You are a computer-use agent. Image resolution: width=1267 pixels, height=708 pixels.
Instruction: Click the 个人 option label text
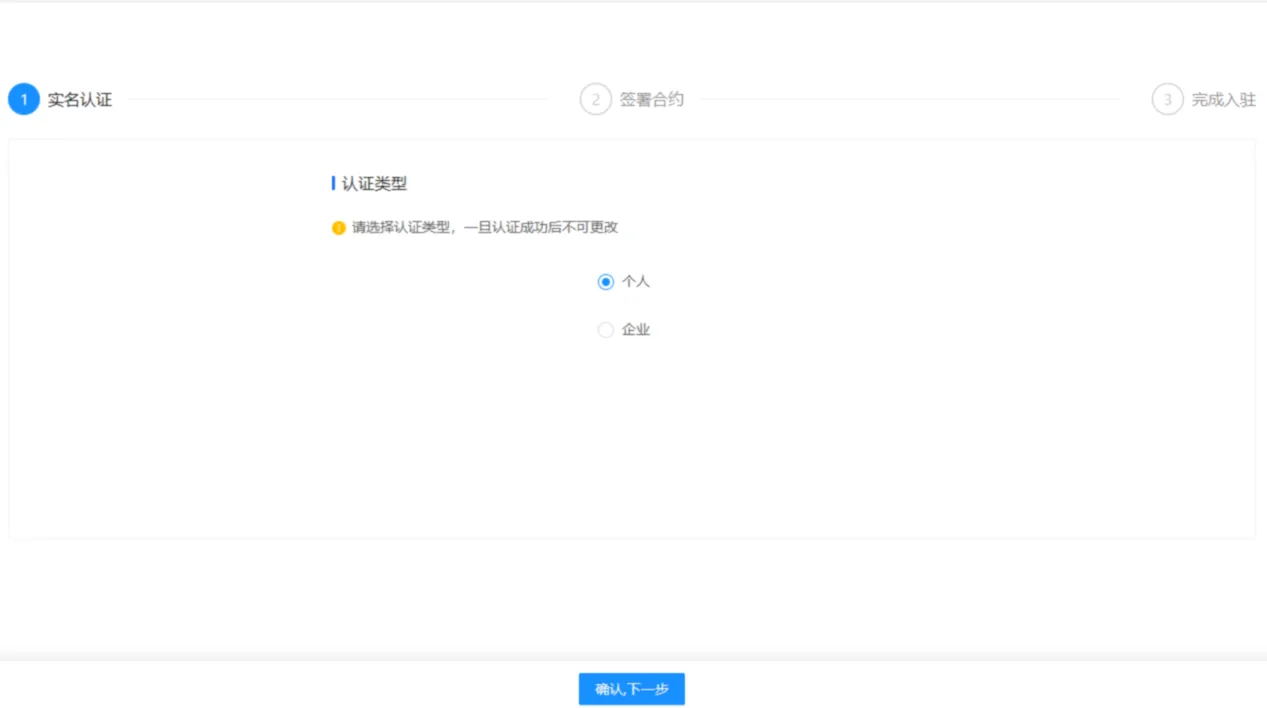[x=636, y=282]
